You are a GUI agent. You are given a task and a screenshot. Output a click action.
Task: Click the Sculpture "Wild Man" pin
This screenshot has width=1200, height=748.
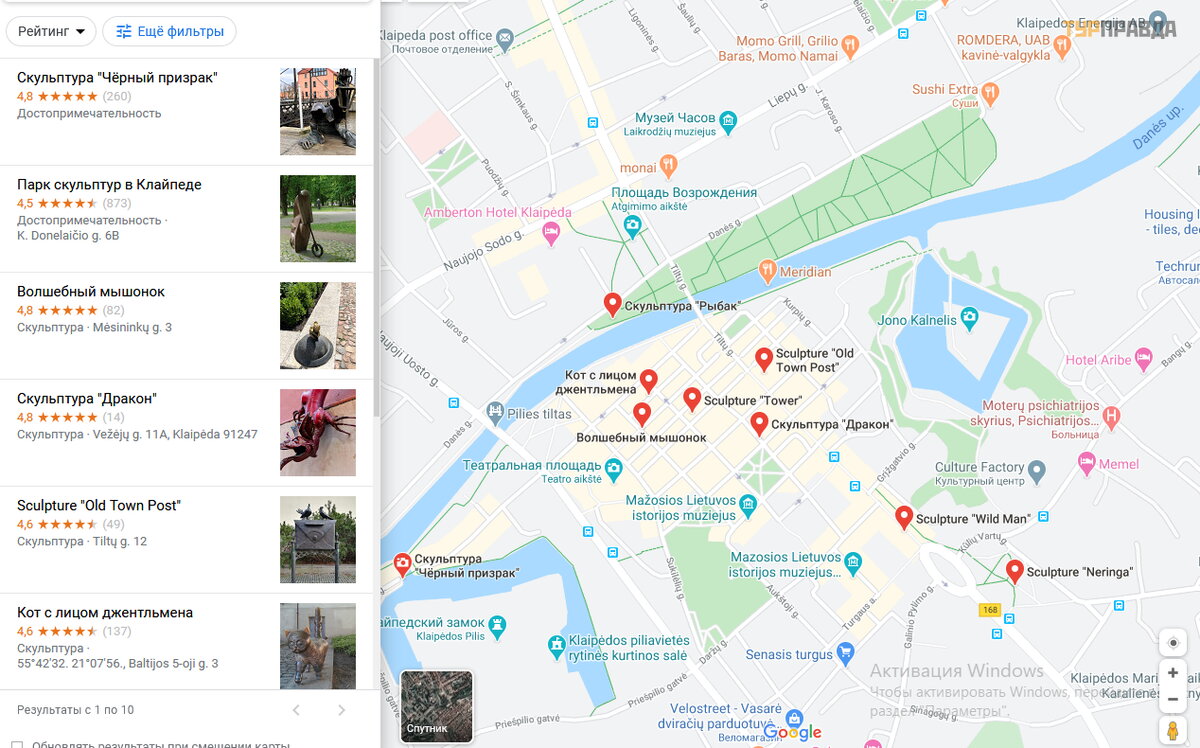point(904,518)
